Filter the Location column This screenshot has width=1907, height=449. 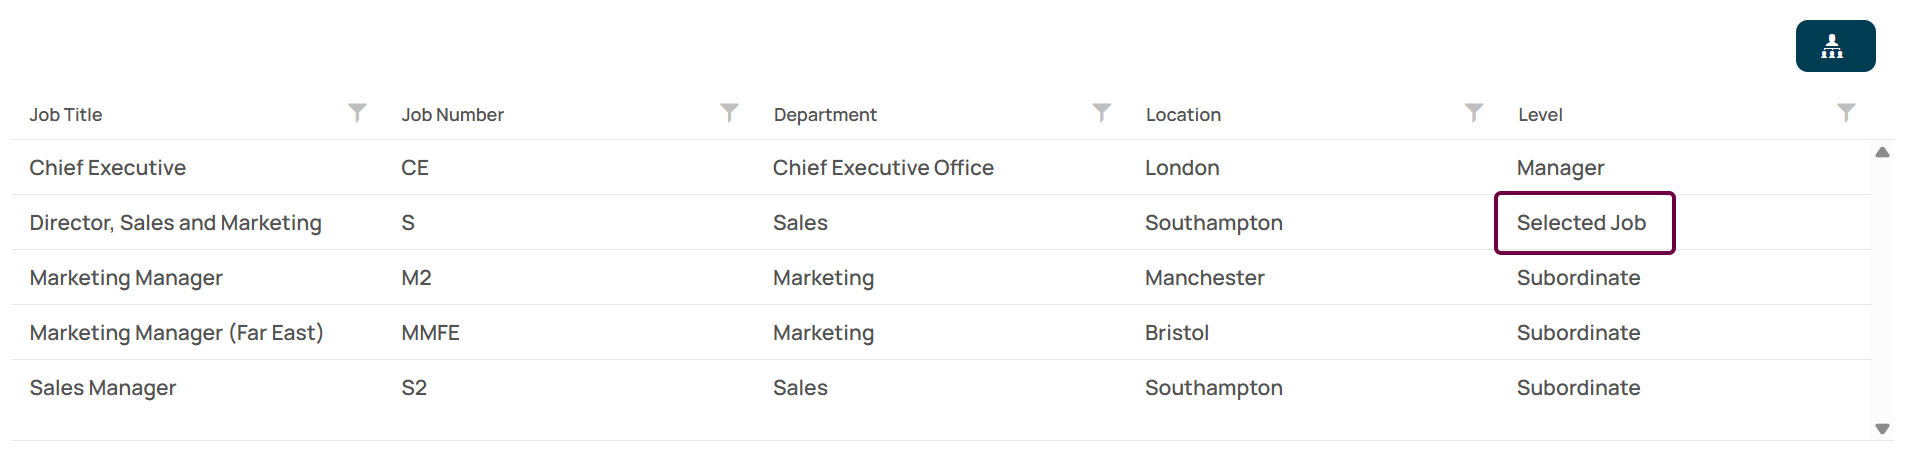[x=1473, y=113]
